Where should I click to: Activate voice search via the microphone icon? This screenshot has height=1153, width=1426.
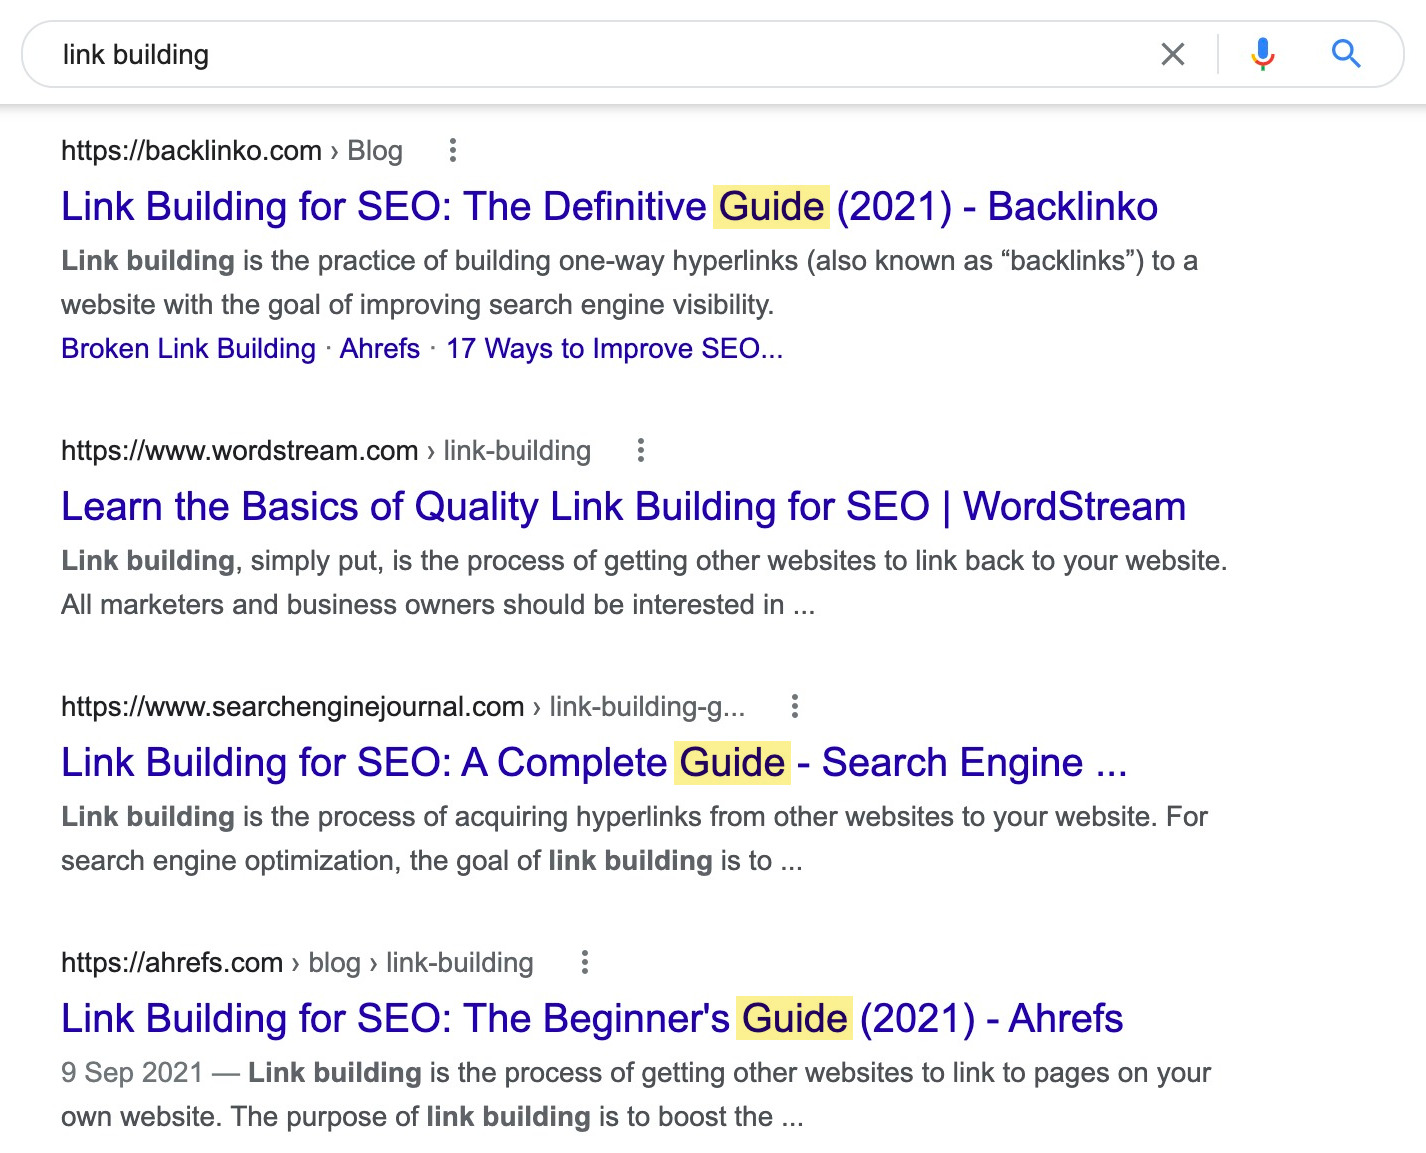point(1262,54)
